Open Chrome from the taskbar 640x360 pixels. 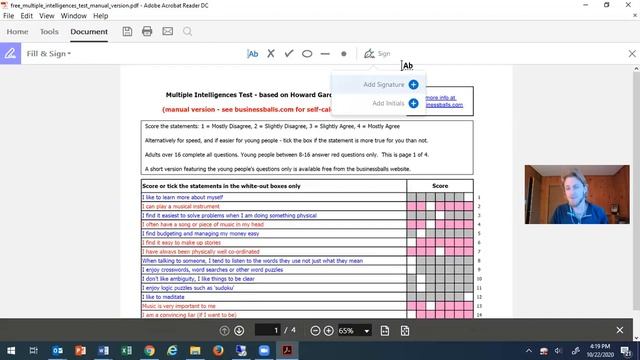(149, 351)
